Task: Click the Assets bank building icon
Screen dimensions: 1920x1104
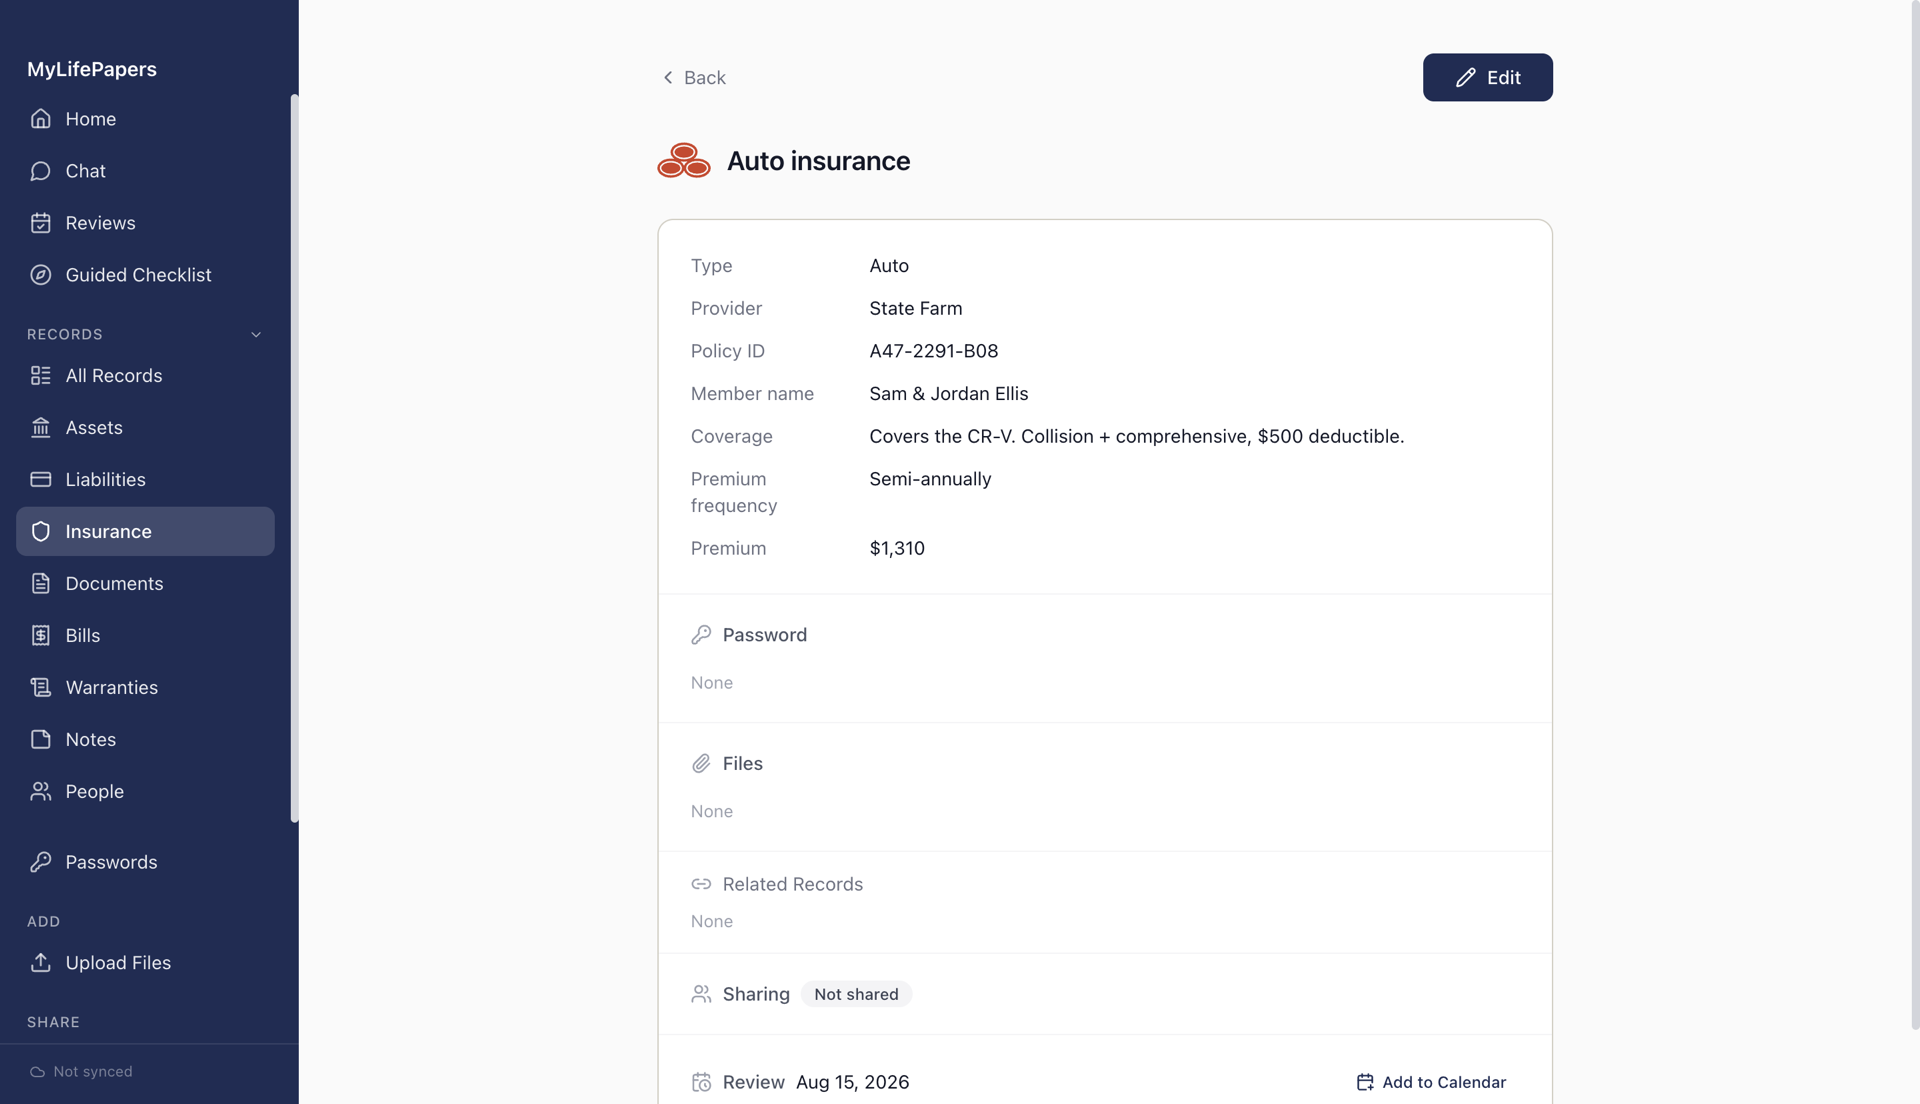Action: click(x=40, y=428)
